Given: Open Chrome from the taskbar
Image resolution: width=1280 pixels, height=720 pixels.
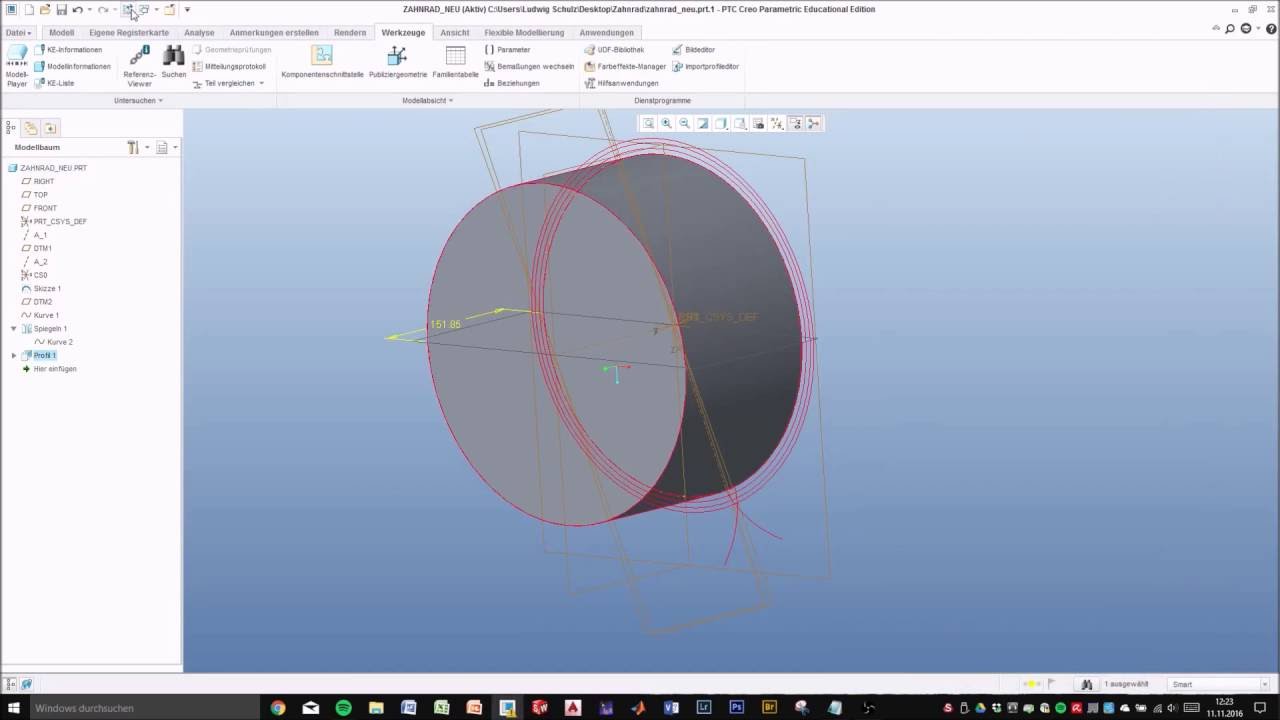Looking at the screenshot, I should [x=278, y=708].
